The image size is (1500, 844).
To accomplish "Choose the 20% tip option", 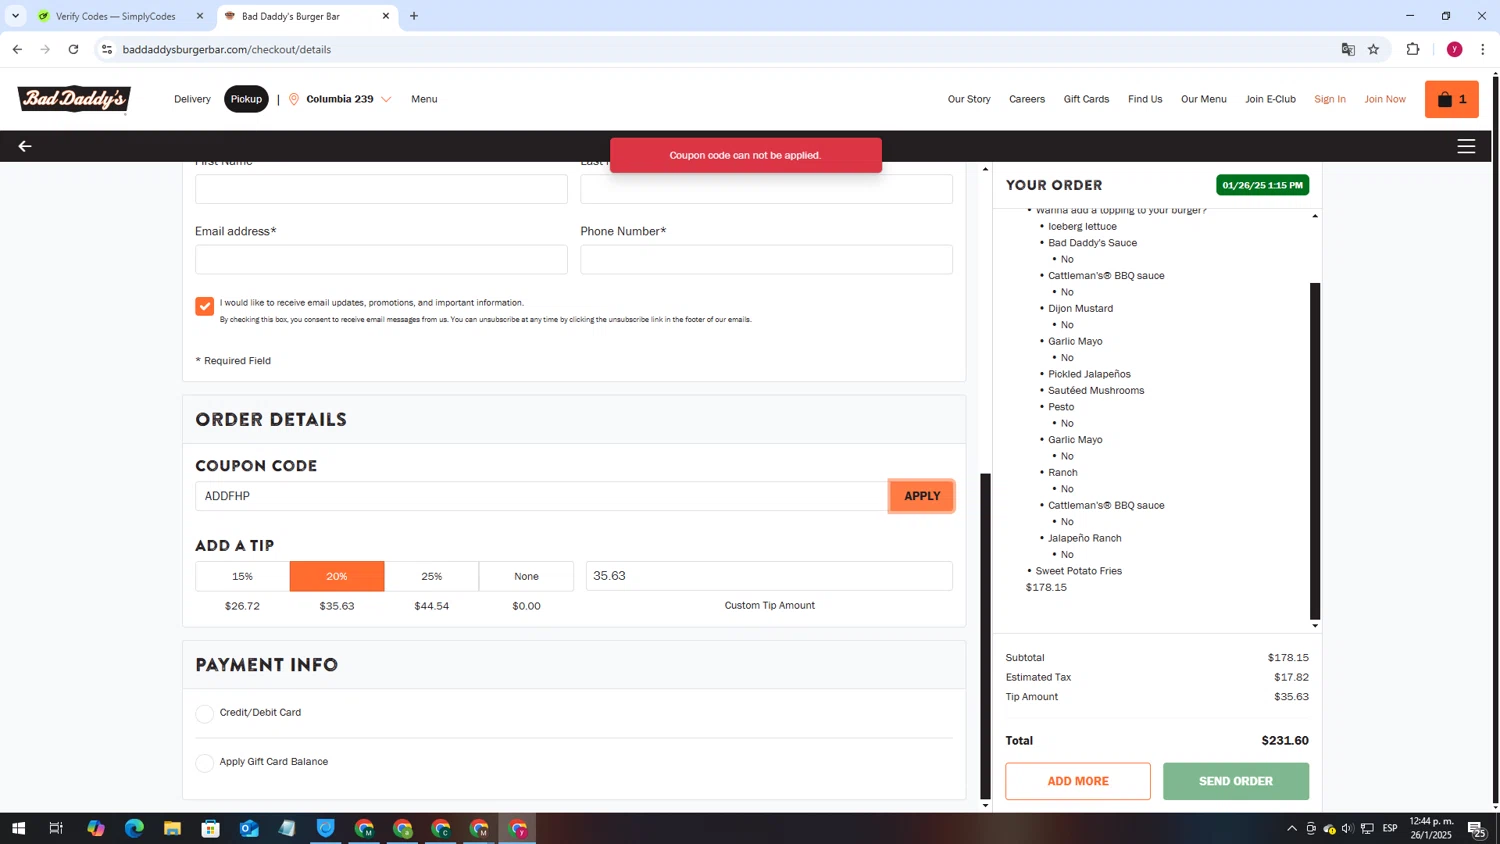I will 337,576.
